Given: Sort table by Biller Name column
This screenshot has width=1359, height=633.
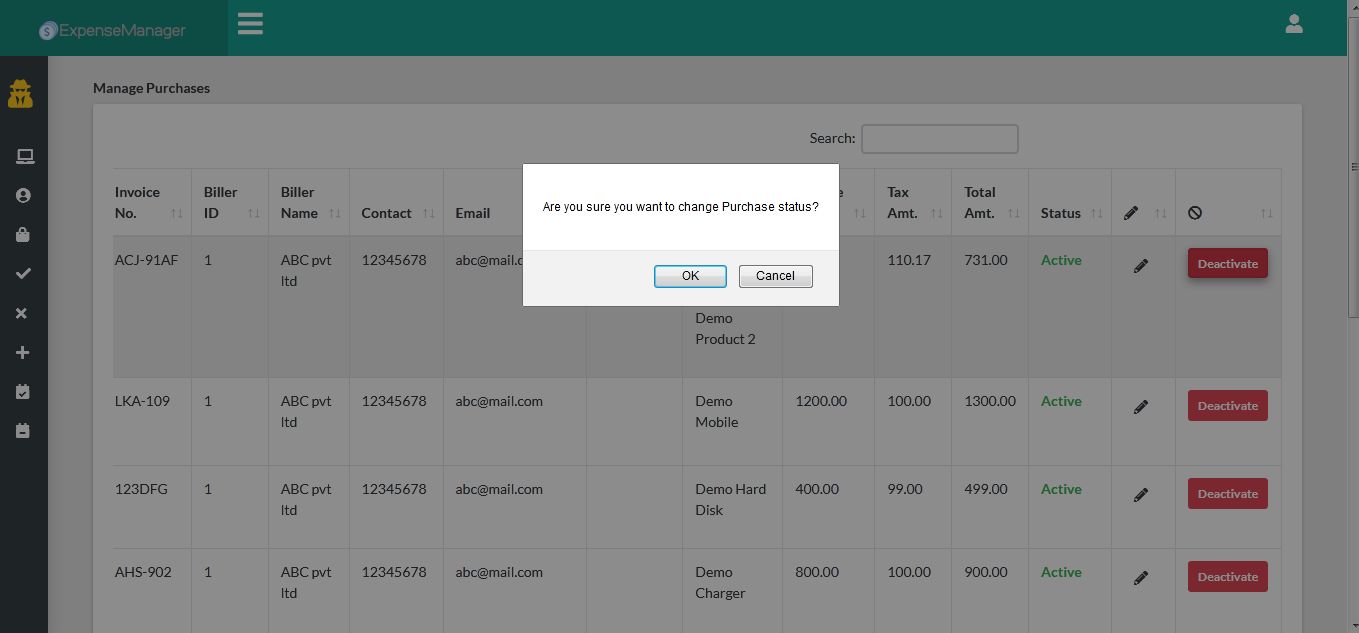Looking at the screenshot, I should (x=309, y=202).
